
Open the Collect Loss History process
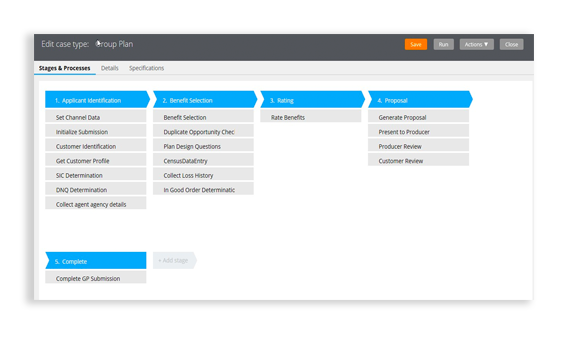(203, 174)
